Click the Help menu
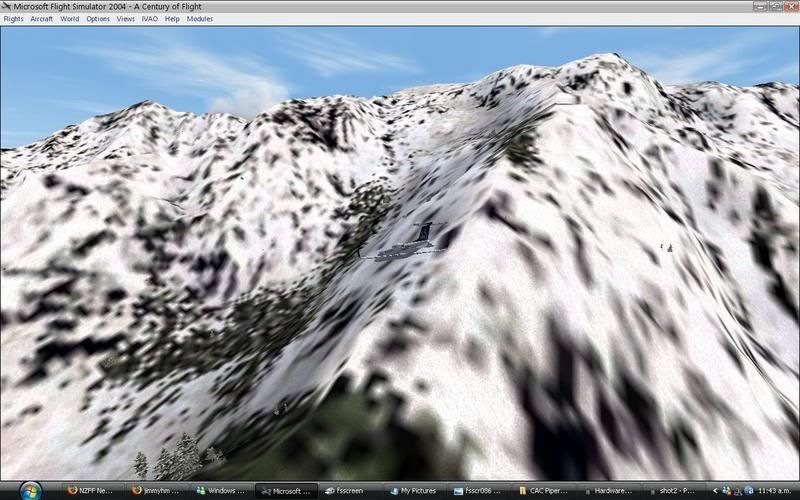 point(172,19)
